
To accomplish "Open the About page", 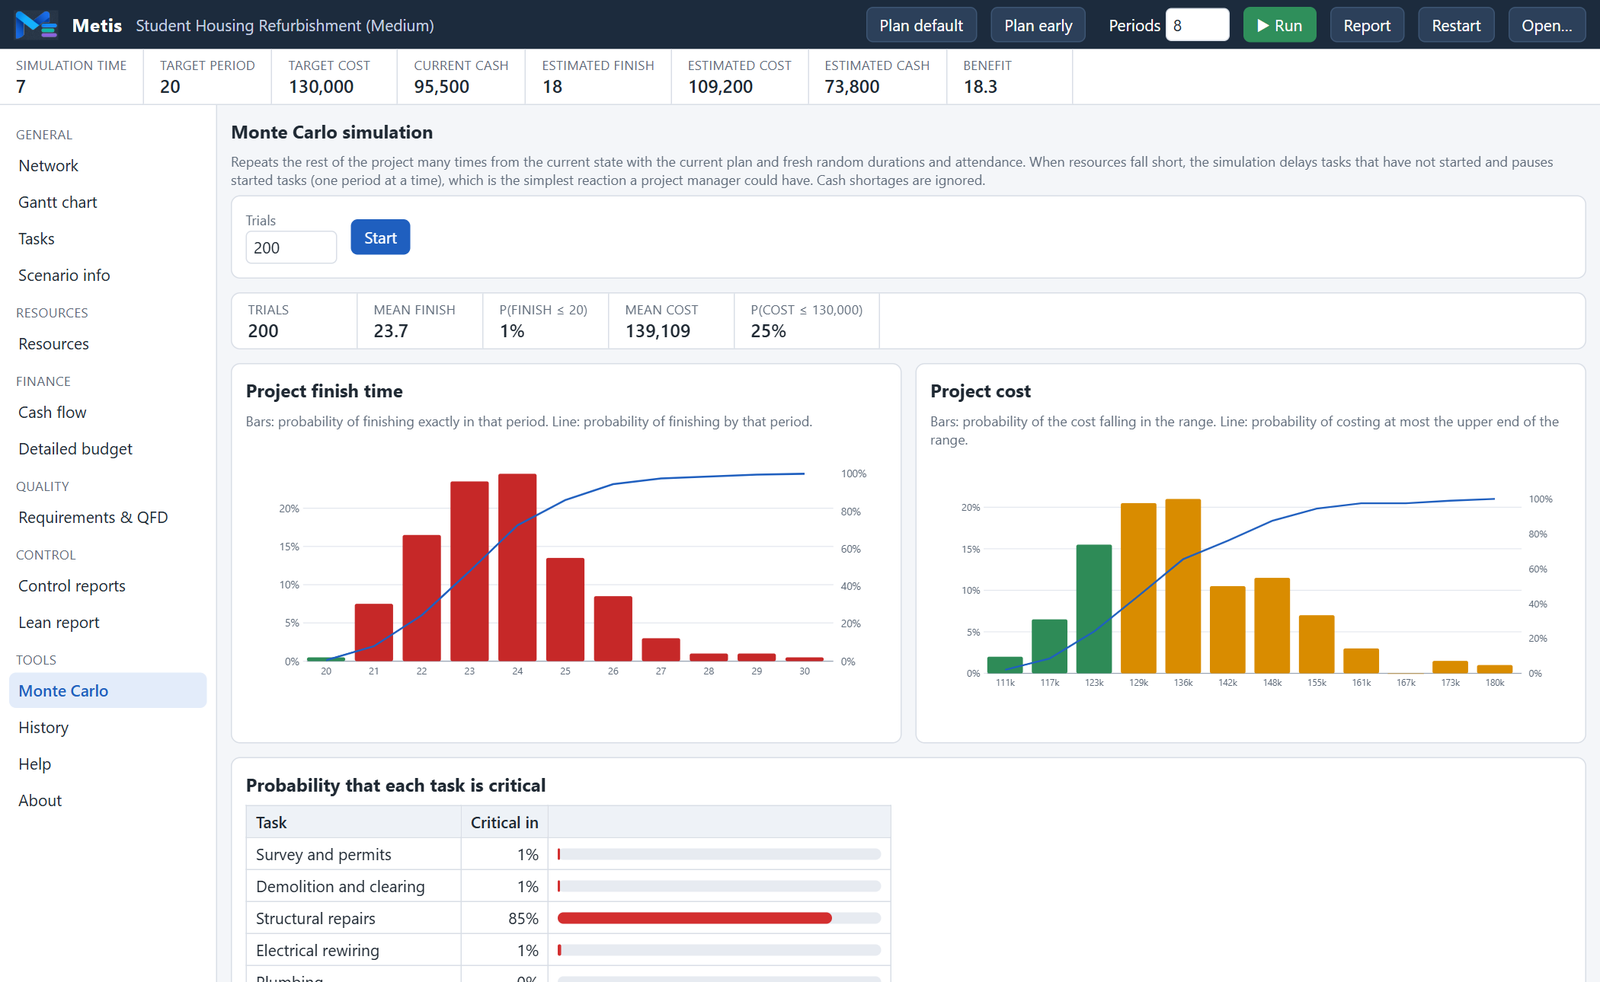I will click(108, 800).
